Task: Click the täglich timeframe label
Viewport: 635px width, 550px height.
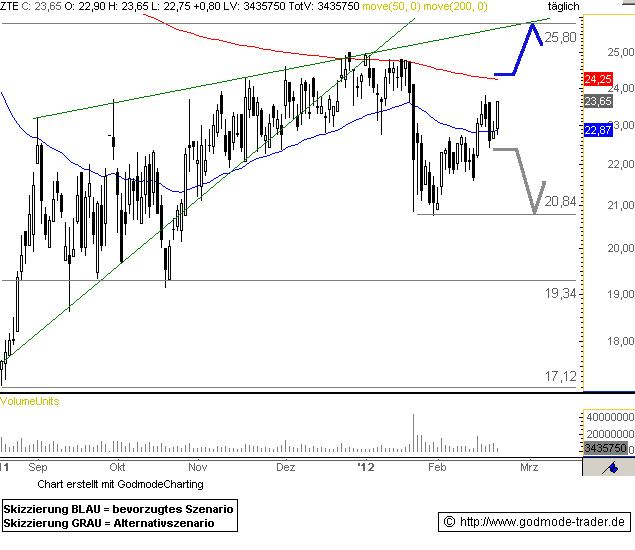Action: pos(563,6)
